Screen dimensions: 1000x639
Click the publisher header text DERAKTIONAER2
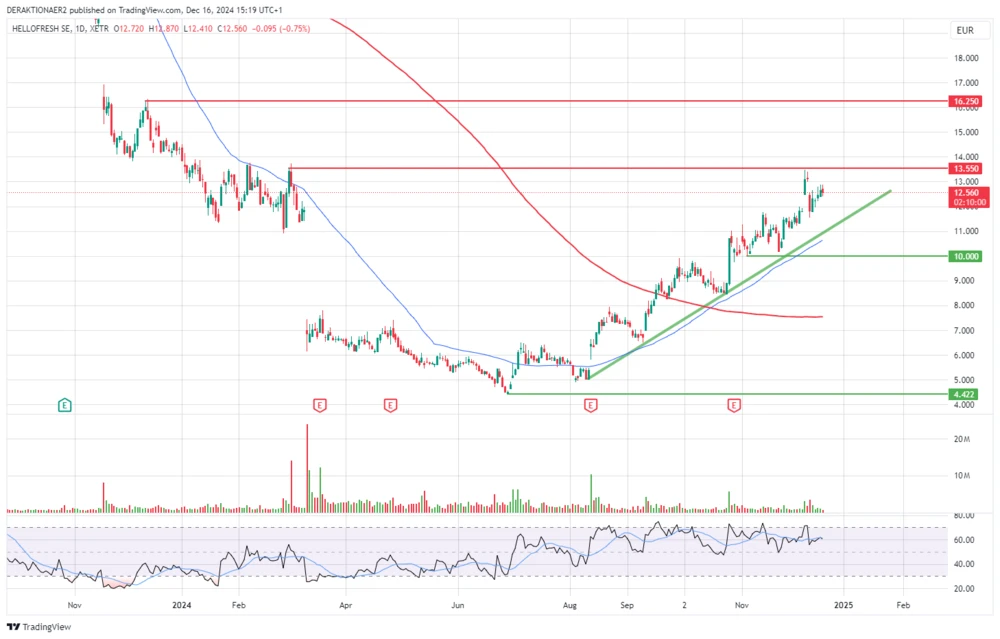tap(41, 10)
